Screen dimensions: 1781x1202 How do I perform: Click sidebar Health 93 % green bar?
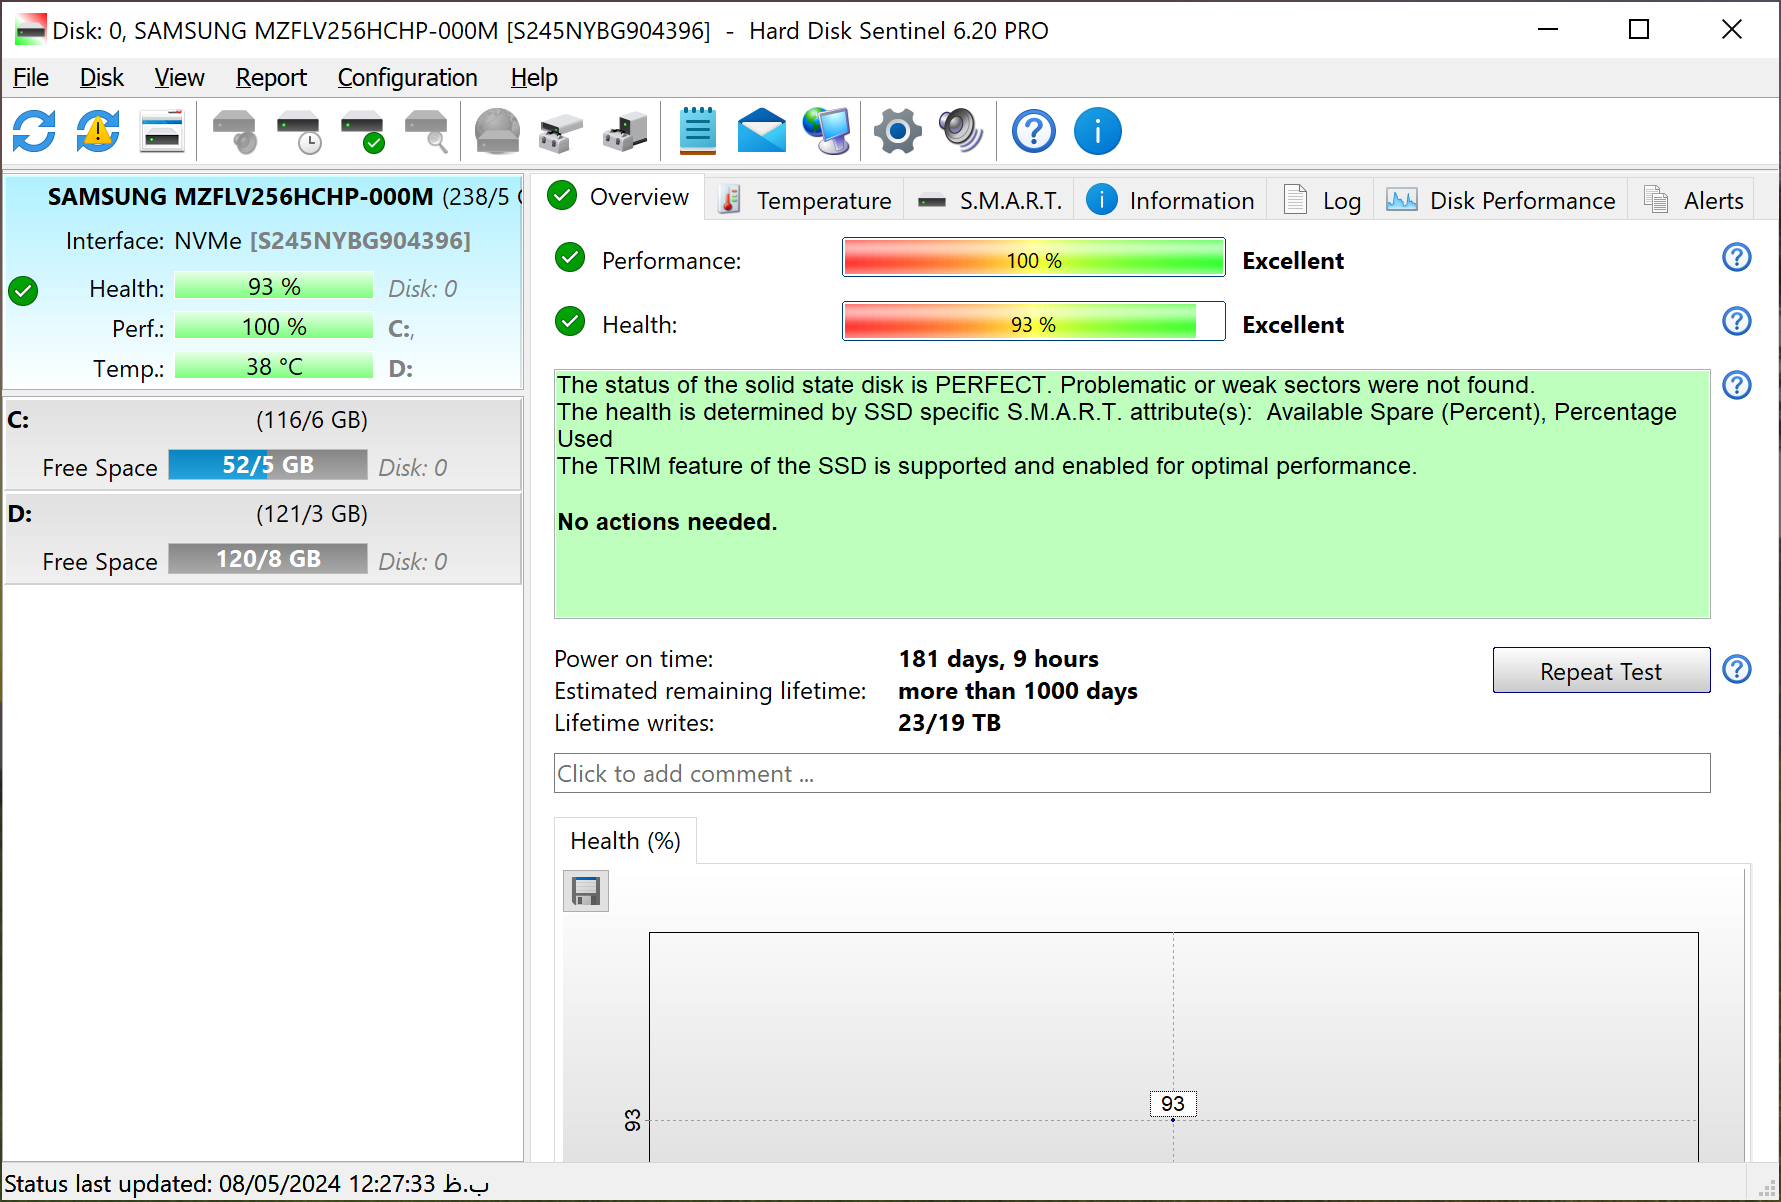tap(274, 287)
